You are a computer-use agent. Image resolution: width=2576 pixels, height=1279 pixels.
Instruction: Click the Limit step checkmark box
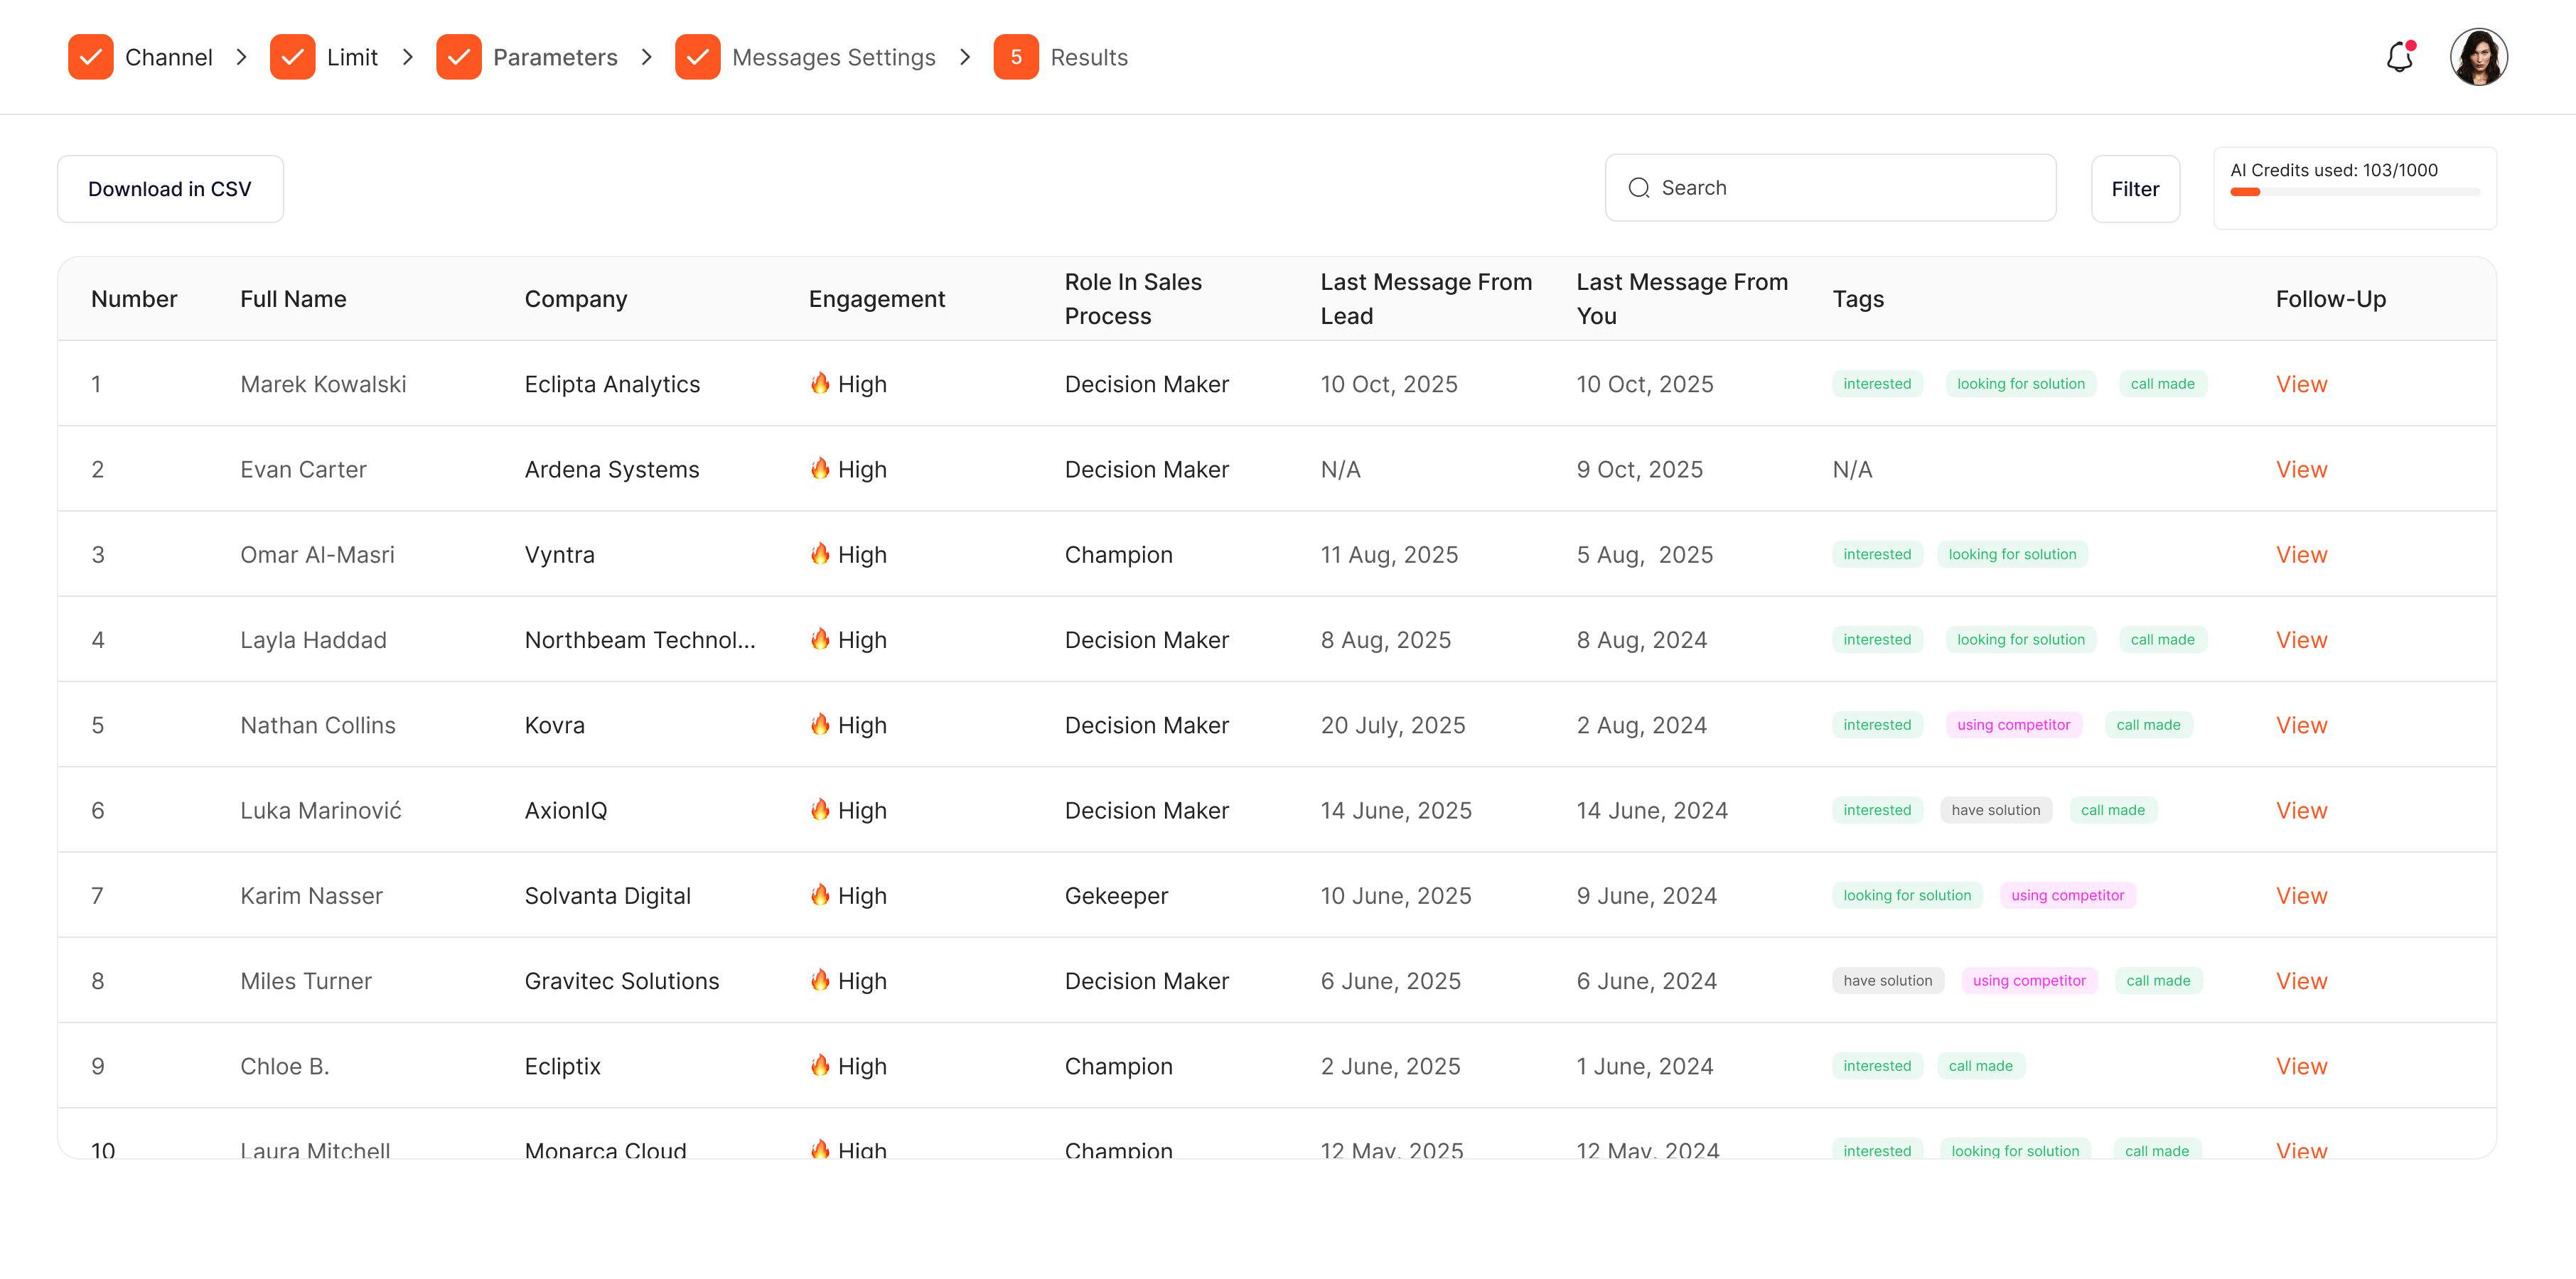[292, 57]
